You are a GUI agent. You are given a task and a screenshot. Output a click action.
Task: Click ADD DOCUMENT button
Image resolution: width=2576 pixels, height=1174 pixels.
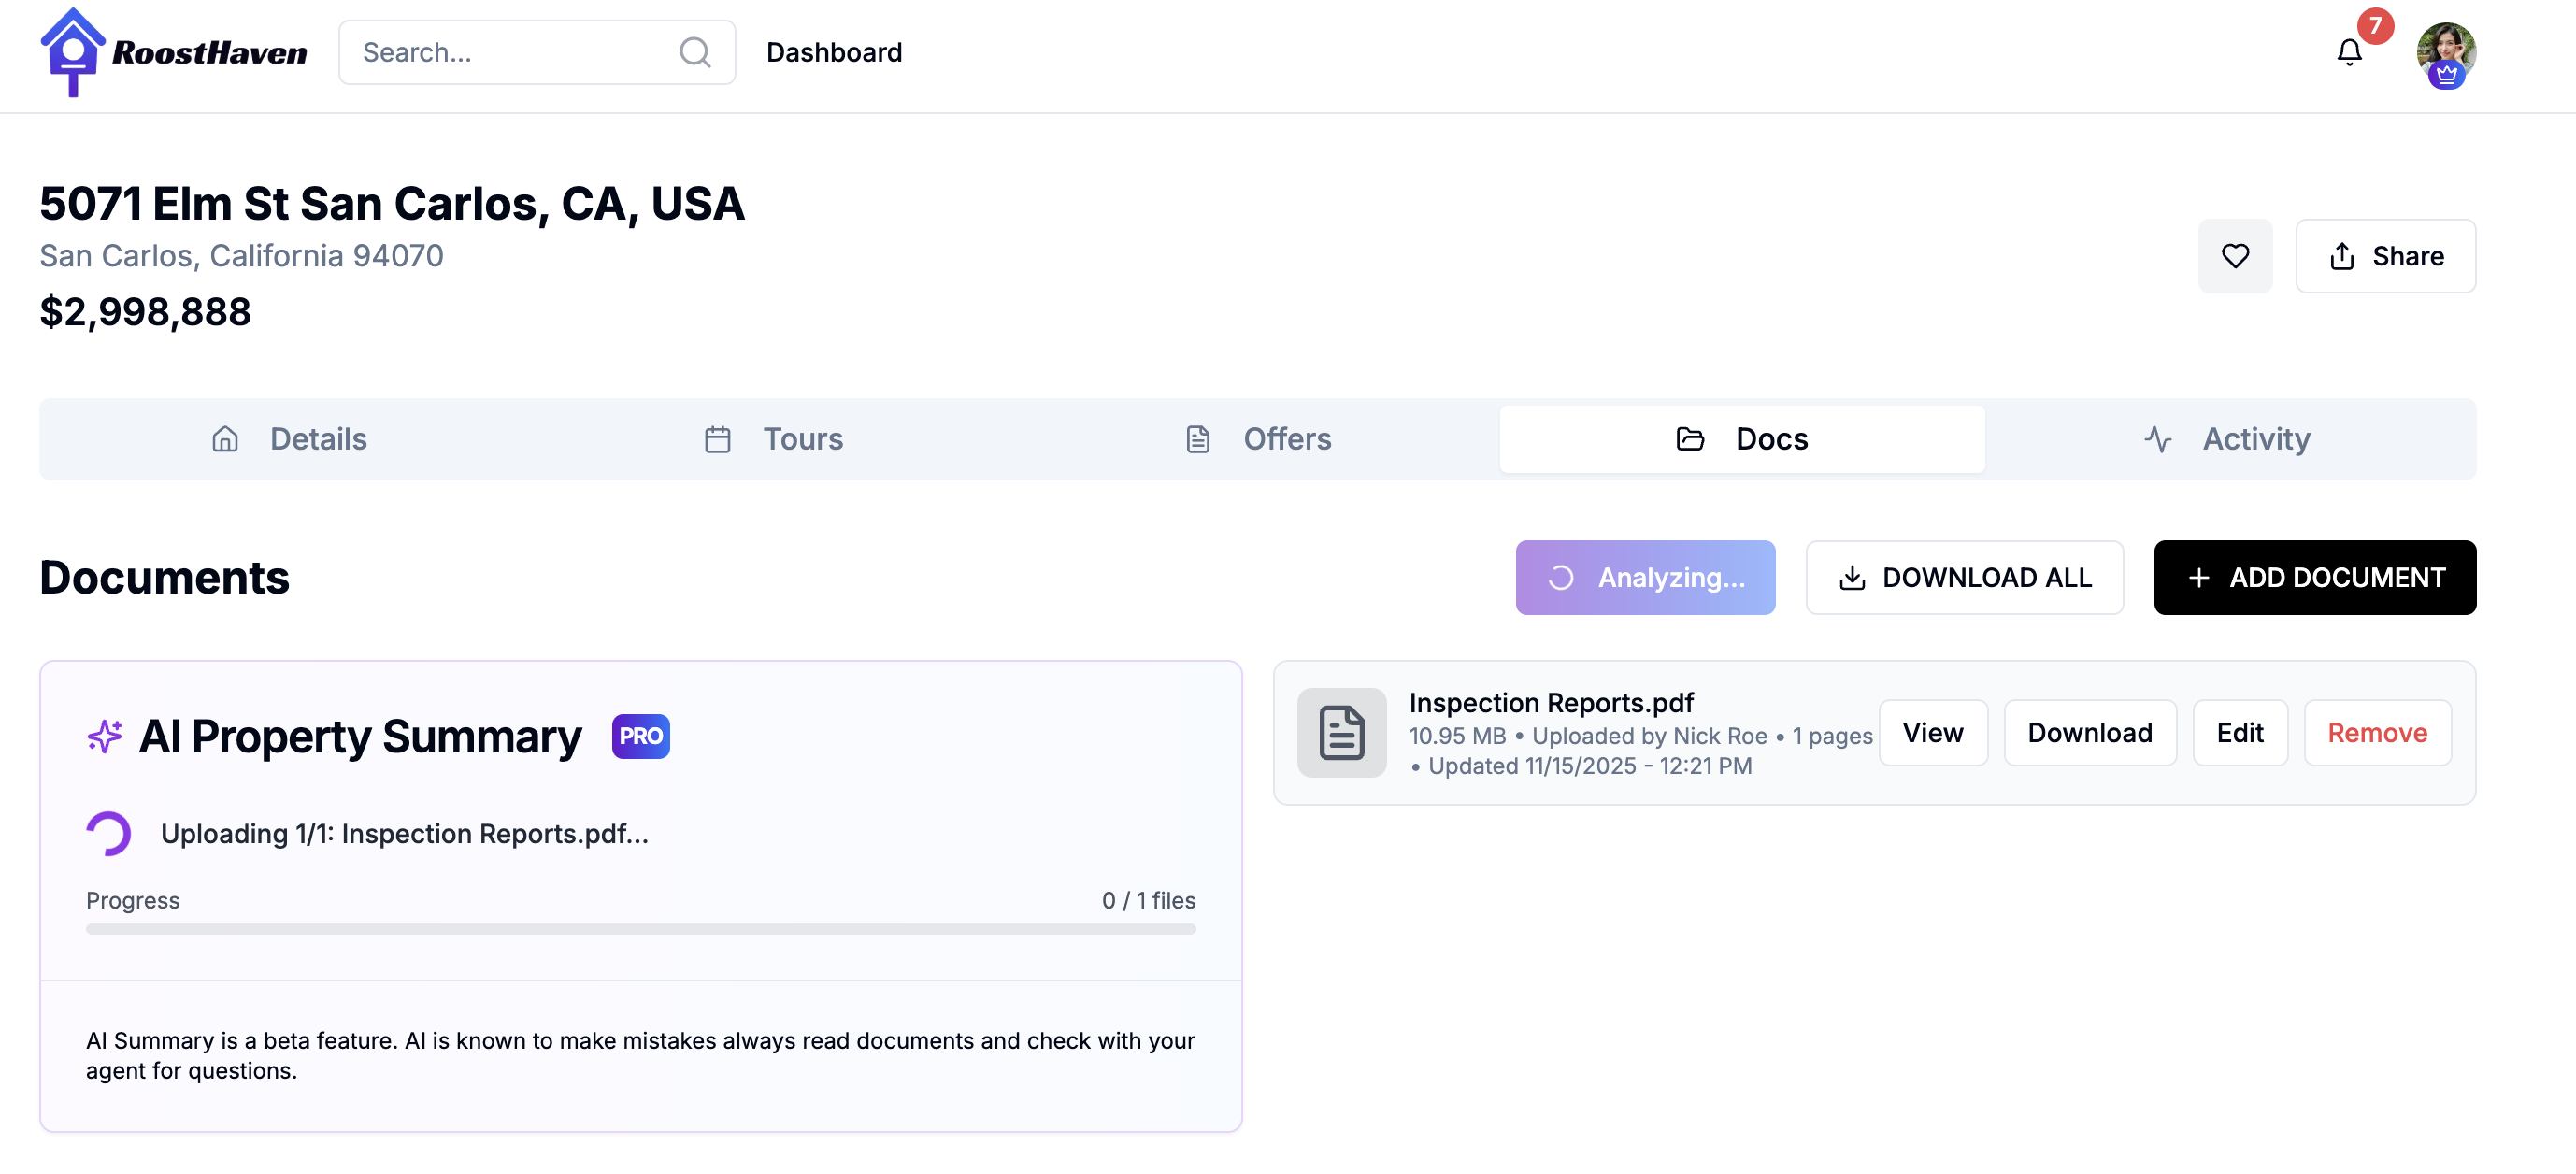point(2314,578)
